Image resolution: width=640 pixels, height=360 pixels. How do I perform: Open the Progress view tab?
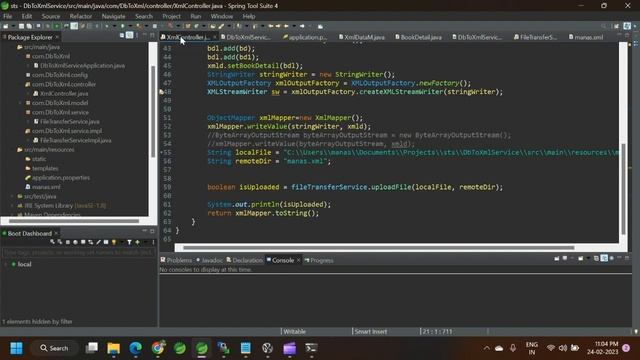(x=319, y=260)
